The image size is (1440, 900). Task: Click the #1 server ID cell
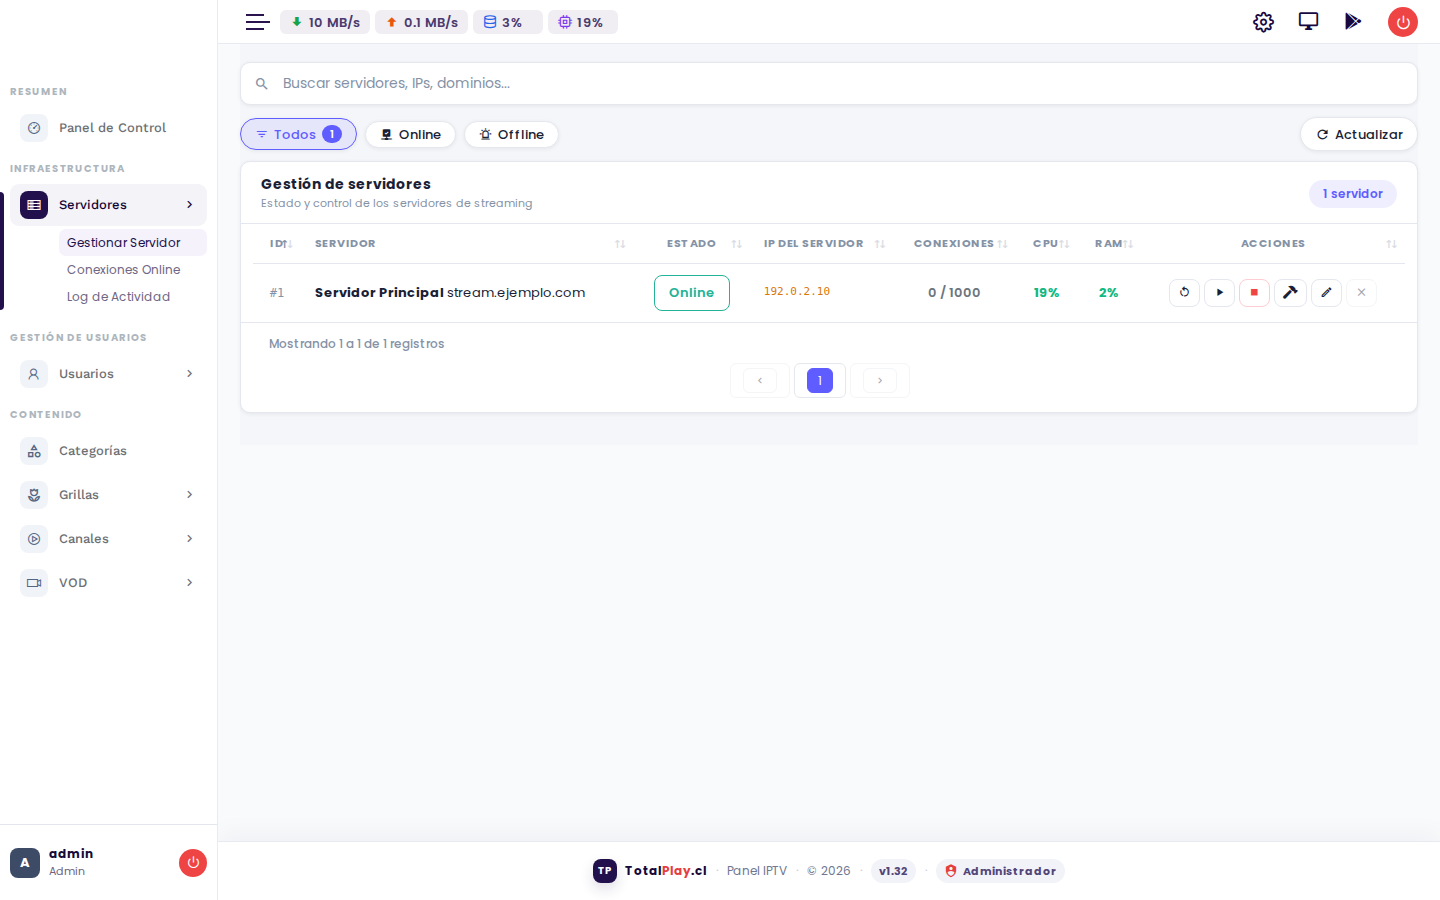(277, 293)
